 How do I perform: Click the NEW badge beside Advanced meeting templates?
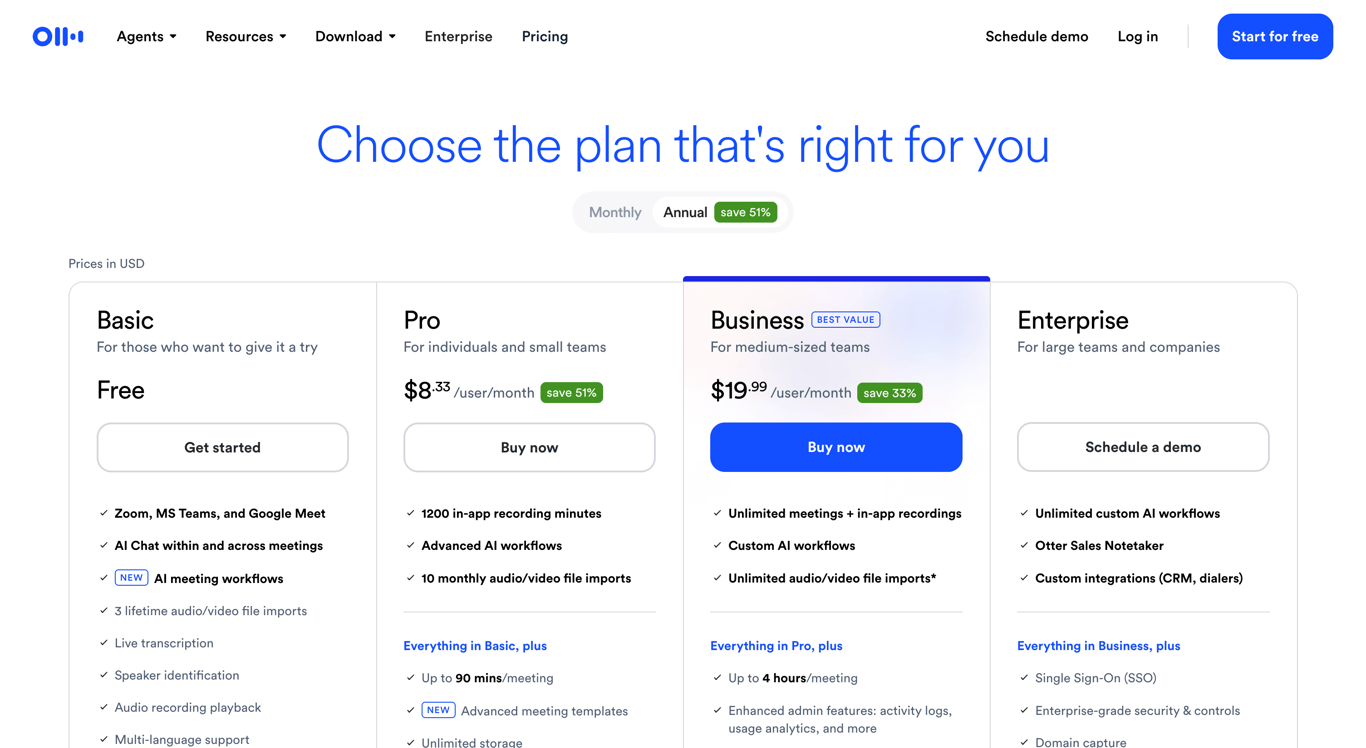[x=438, y=710]
